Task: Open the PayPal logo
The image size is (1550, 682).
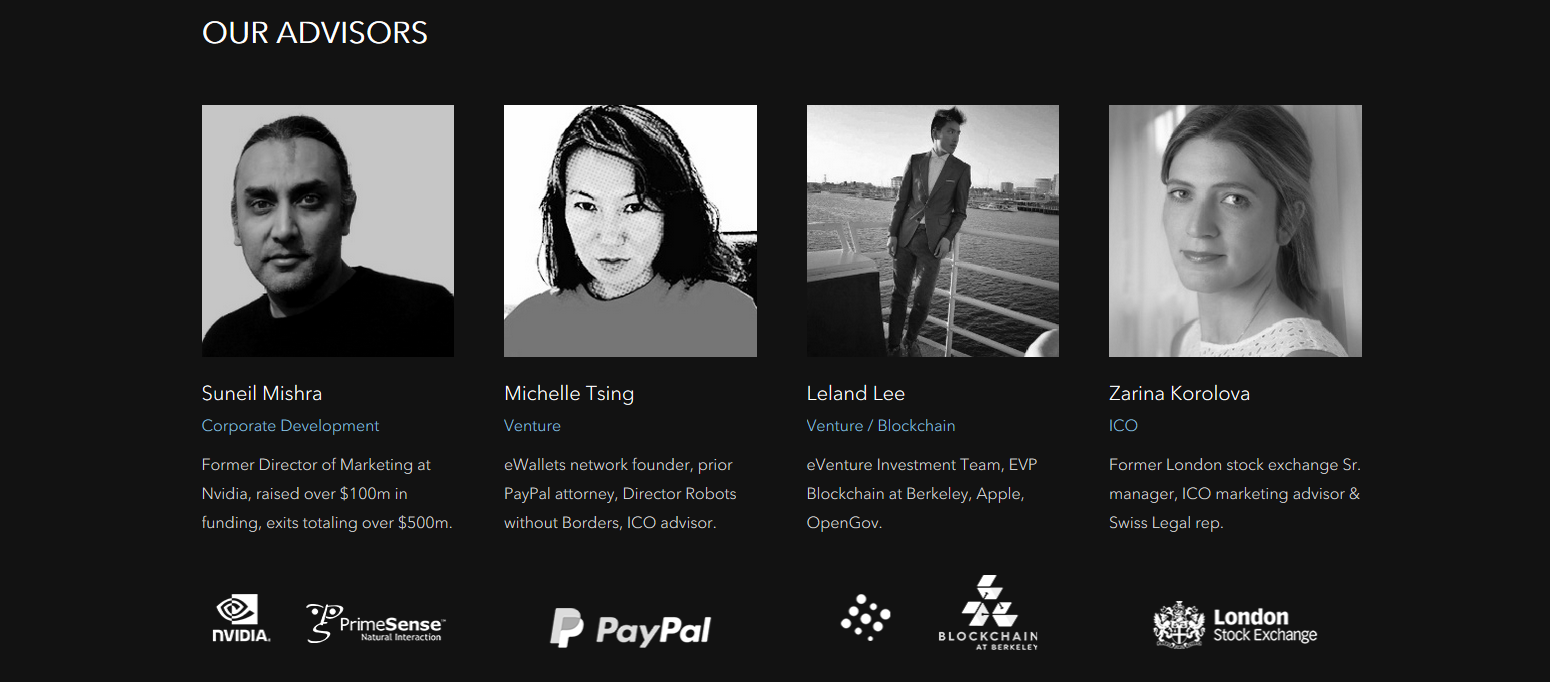Action: click(x=630, y=628)
